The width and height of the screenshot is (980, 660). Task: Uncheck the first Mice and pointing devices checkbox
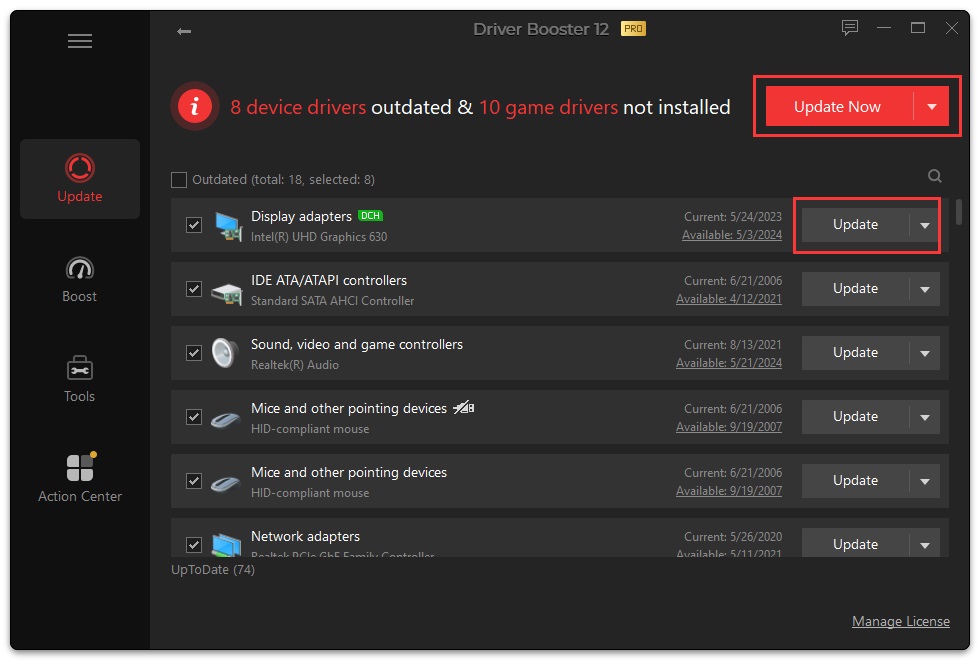pyautogui.click(x=194, y=417)
